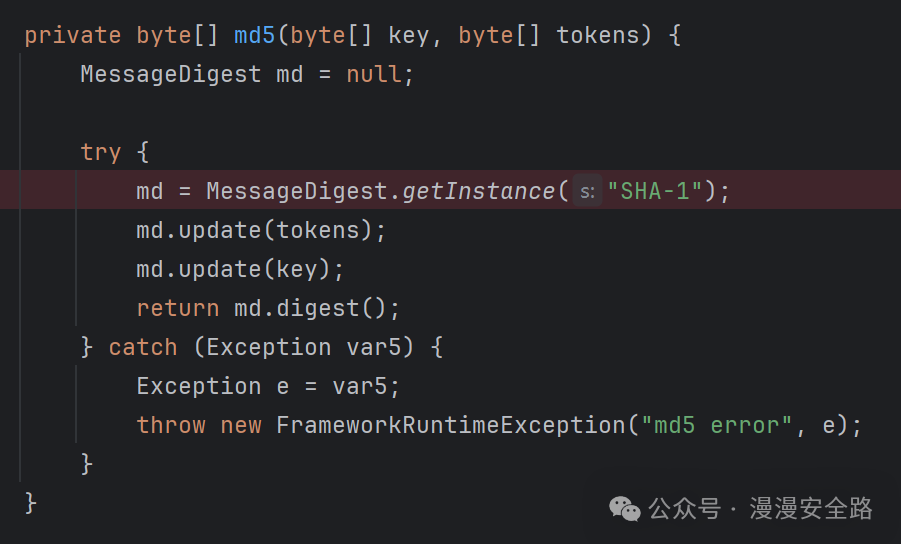Click the null keyword
Viewport: 901px width, 544px height.
[x=374, y=74]
